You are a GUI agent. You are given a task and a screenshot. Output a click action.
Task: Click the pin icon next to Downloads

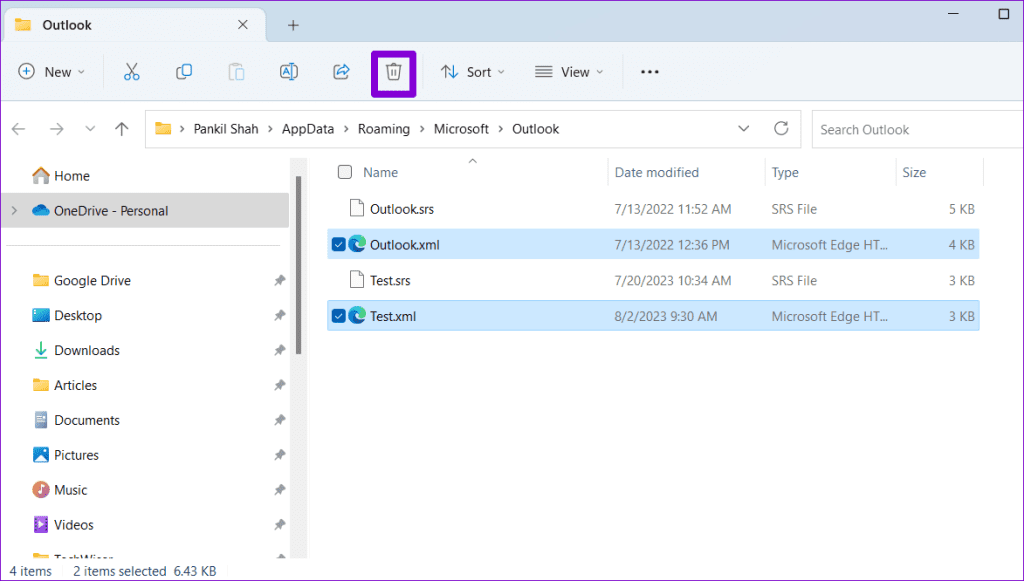[x=280, y=350]
